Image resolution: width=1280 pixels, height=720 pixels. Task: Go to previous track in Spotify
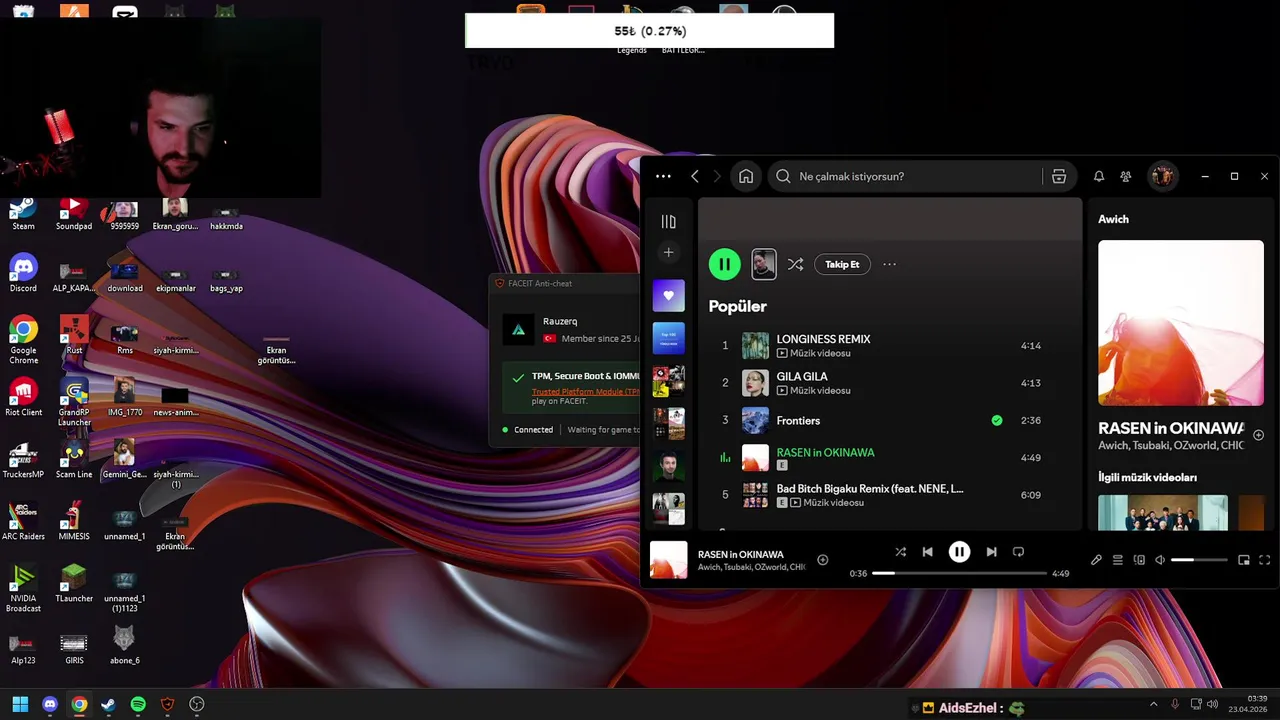[927, 552]
